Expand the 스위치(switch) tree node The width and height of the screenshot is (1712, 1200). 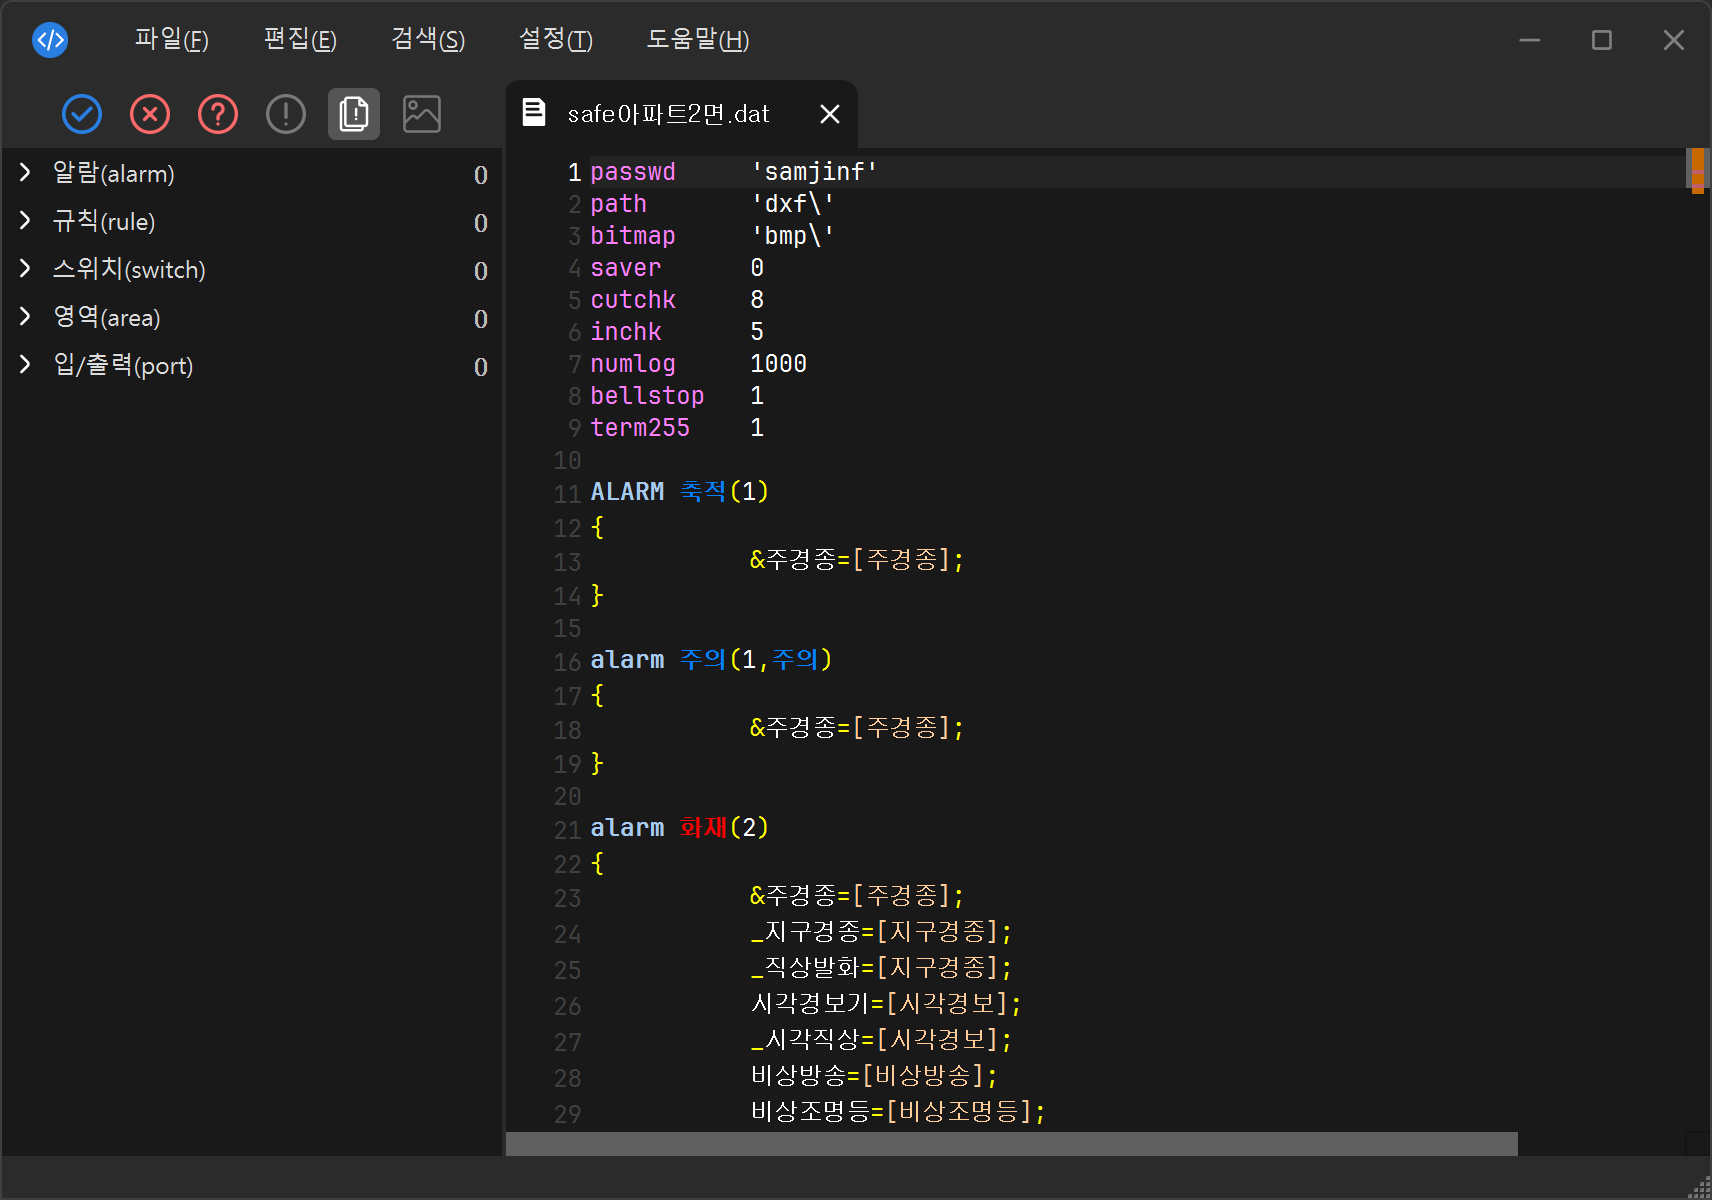(26, 269)
